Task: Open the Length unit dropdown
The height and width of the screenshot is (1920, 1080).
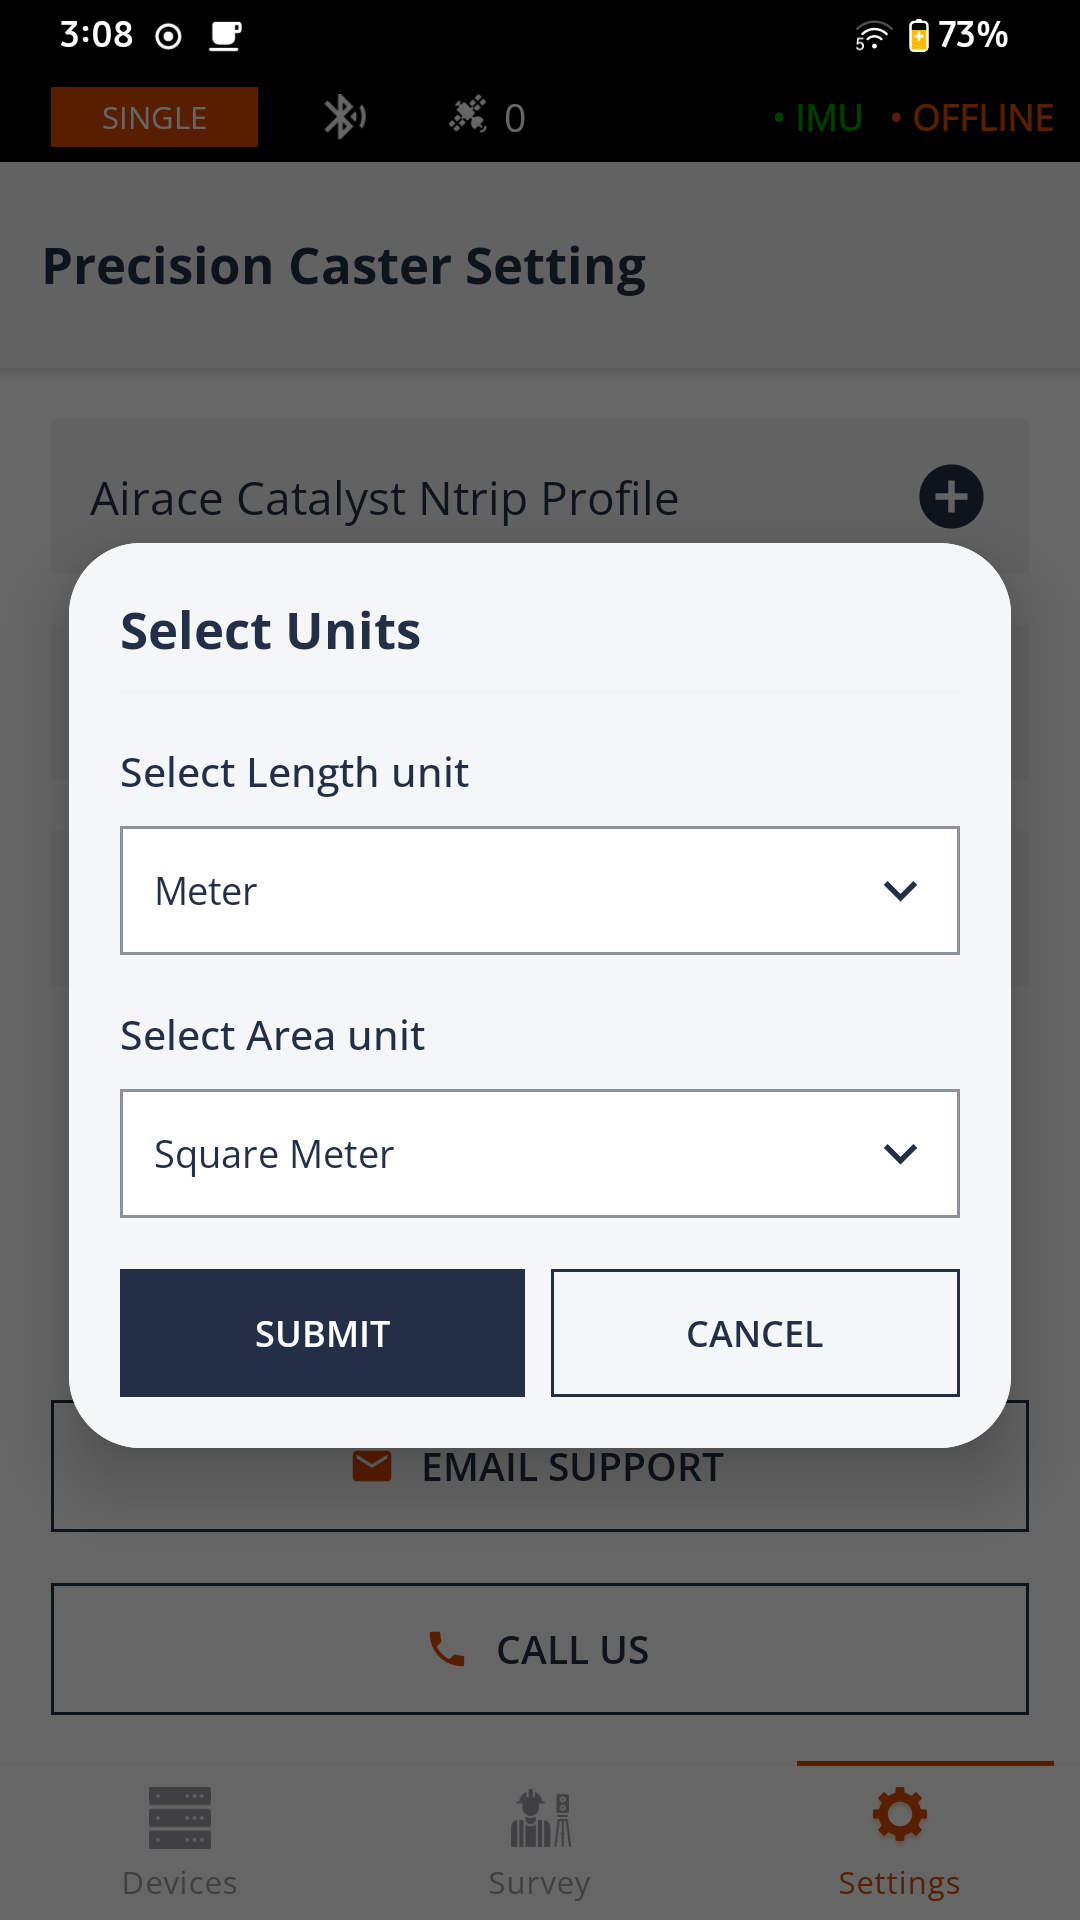Action: tap(540, 890)
